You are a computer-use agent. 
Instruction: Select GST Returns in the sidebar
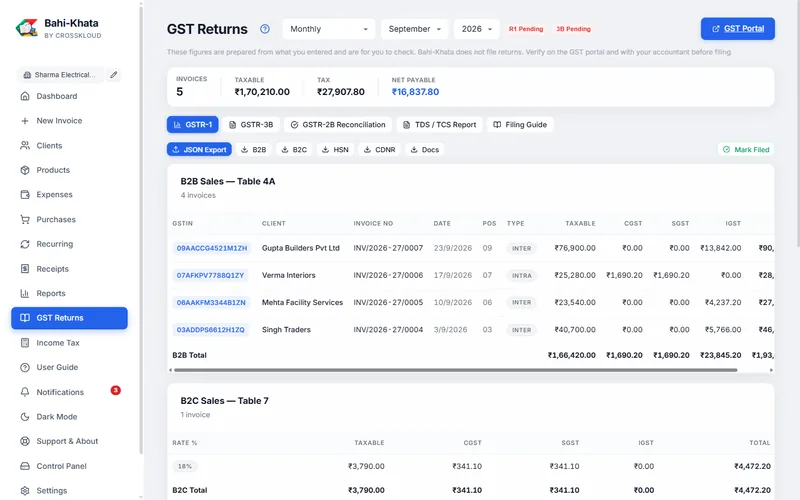click(69, 318)
